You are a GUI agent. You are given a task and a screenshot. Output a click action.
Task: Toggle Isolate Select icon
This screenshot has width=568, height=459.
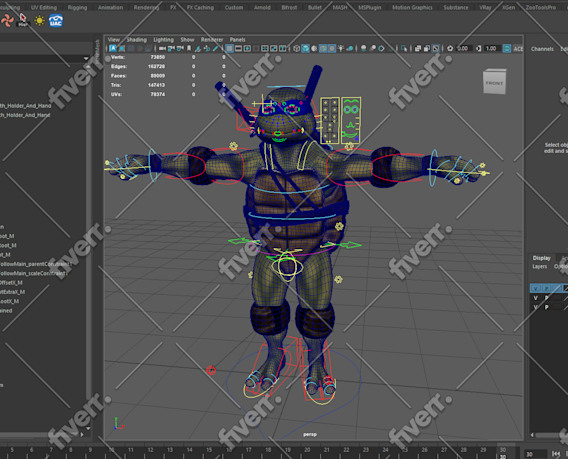coord(404,49)
